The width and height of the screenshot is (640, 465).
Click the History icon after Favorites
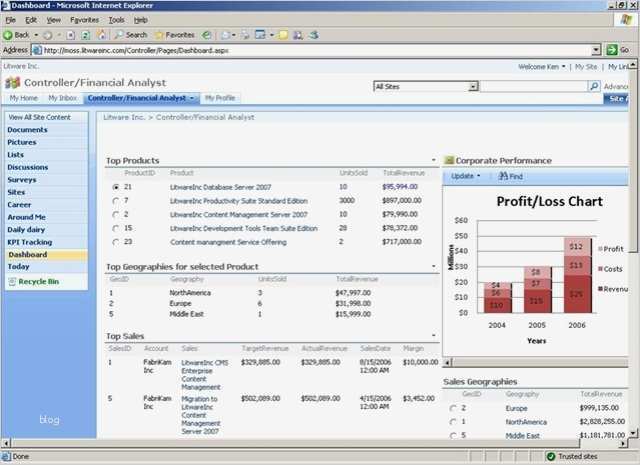coord(207,35)
